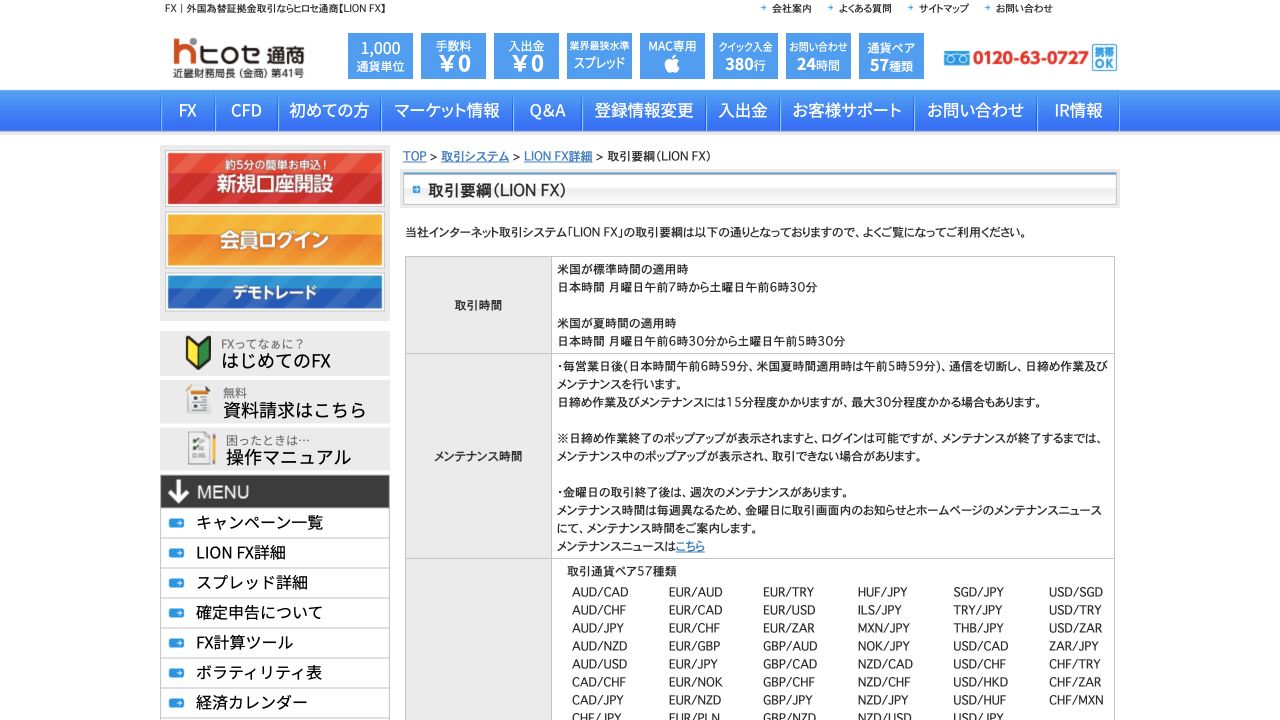Open お客様サポート in the navigation bar
Image resolution: width=1280 pixels, height=720 pixels.
click(x=847, y=111)
